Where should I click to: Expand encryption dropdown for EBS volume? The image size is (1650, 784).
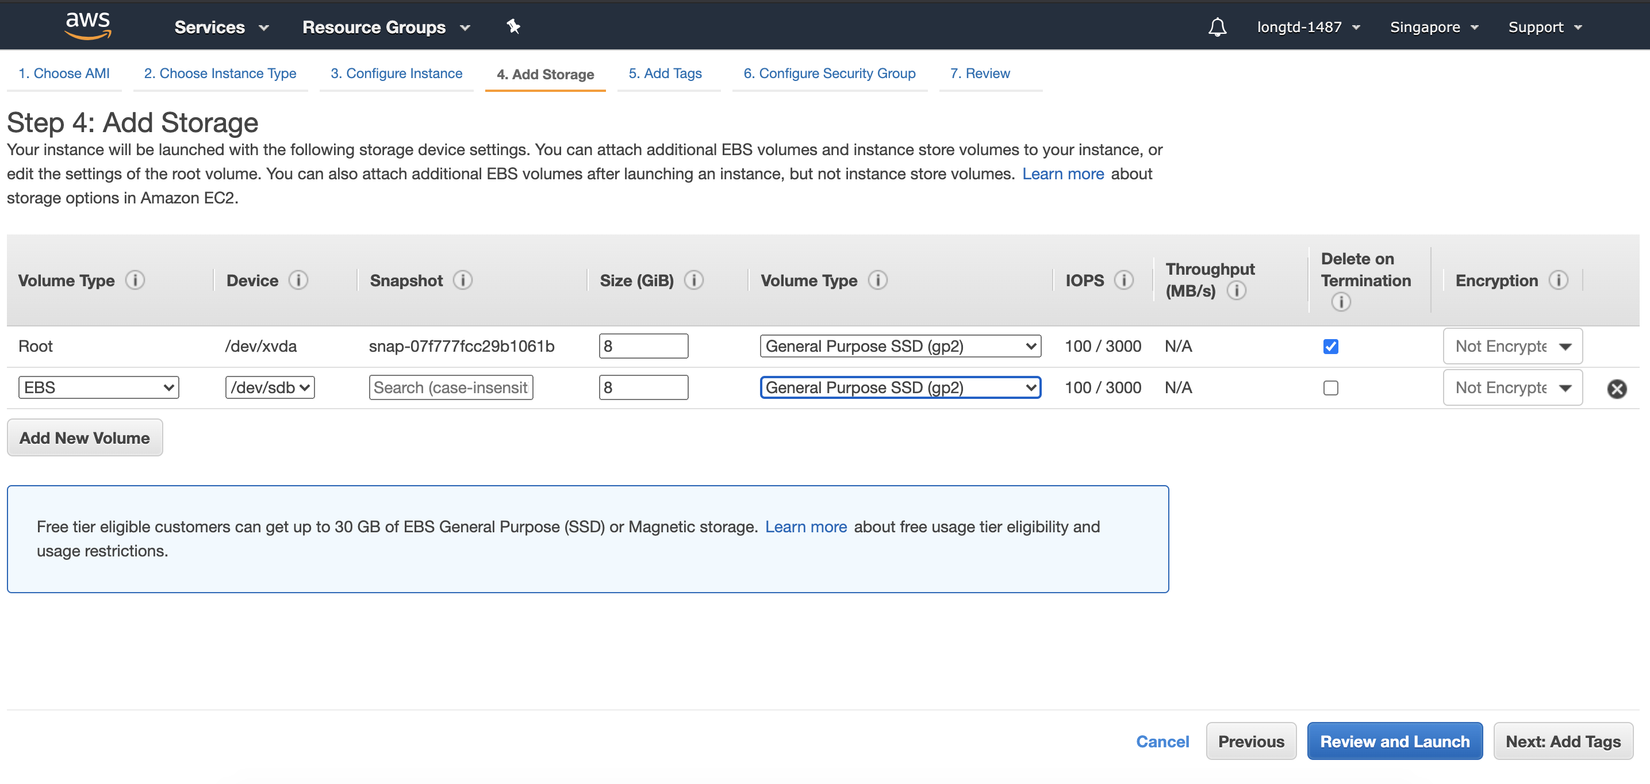(1512, 388)
